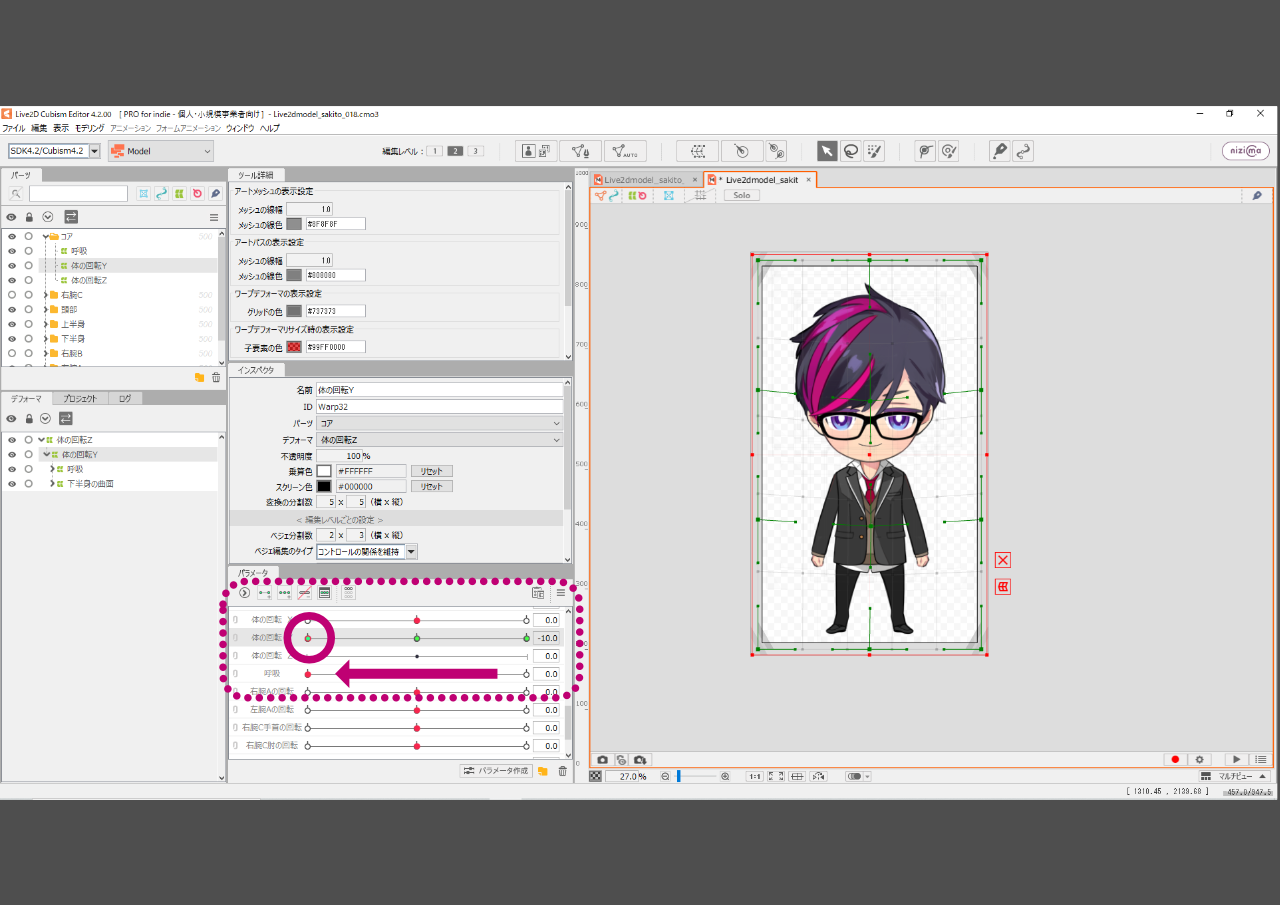This screenshot has width=1280, height=905.
Task: Open the マルチビュー dropdown
Action: click(1235, 776)
